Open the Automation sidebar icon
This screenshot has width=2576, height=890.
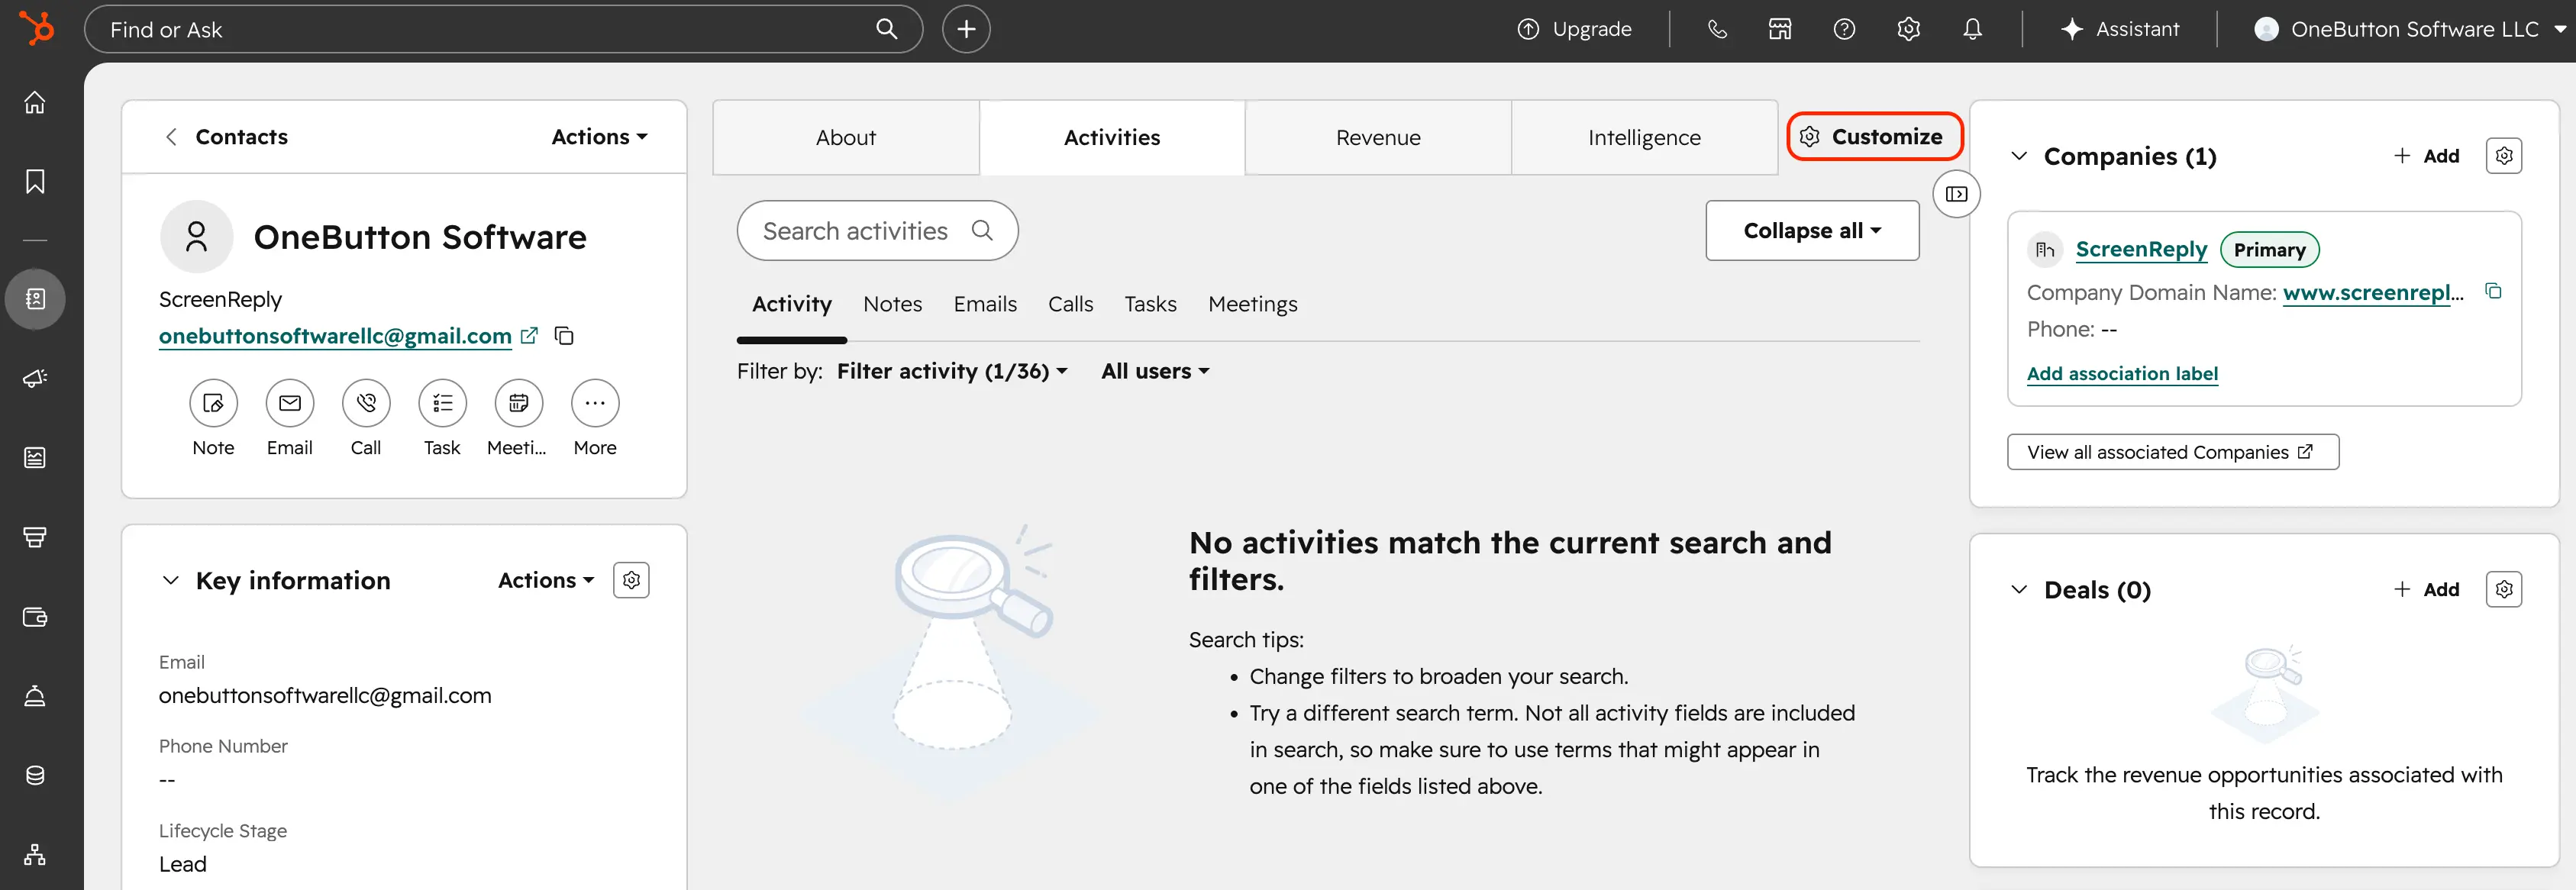click(35, 854)
